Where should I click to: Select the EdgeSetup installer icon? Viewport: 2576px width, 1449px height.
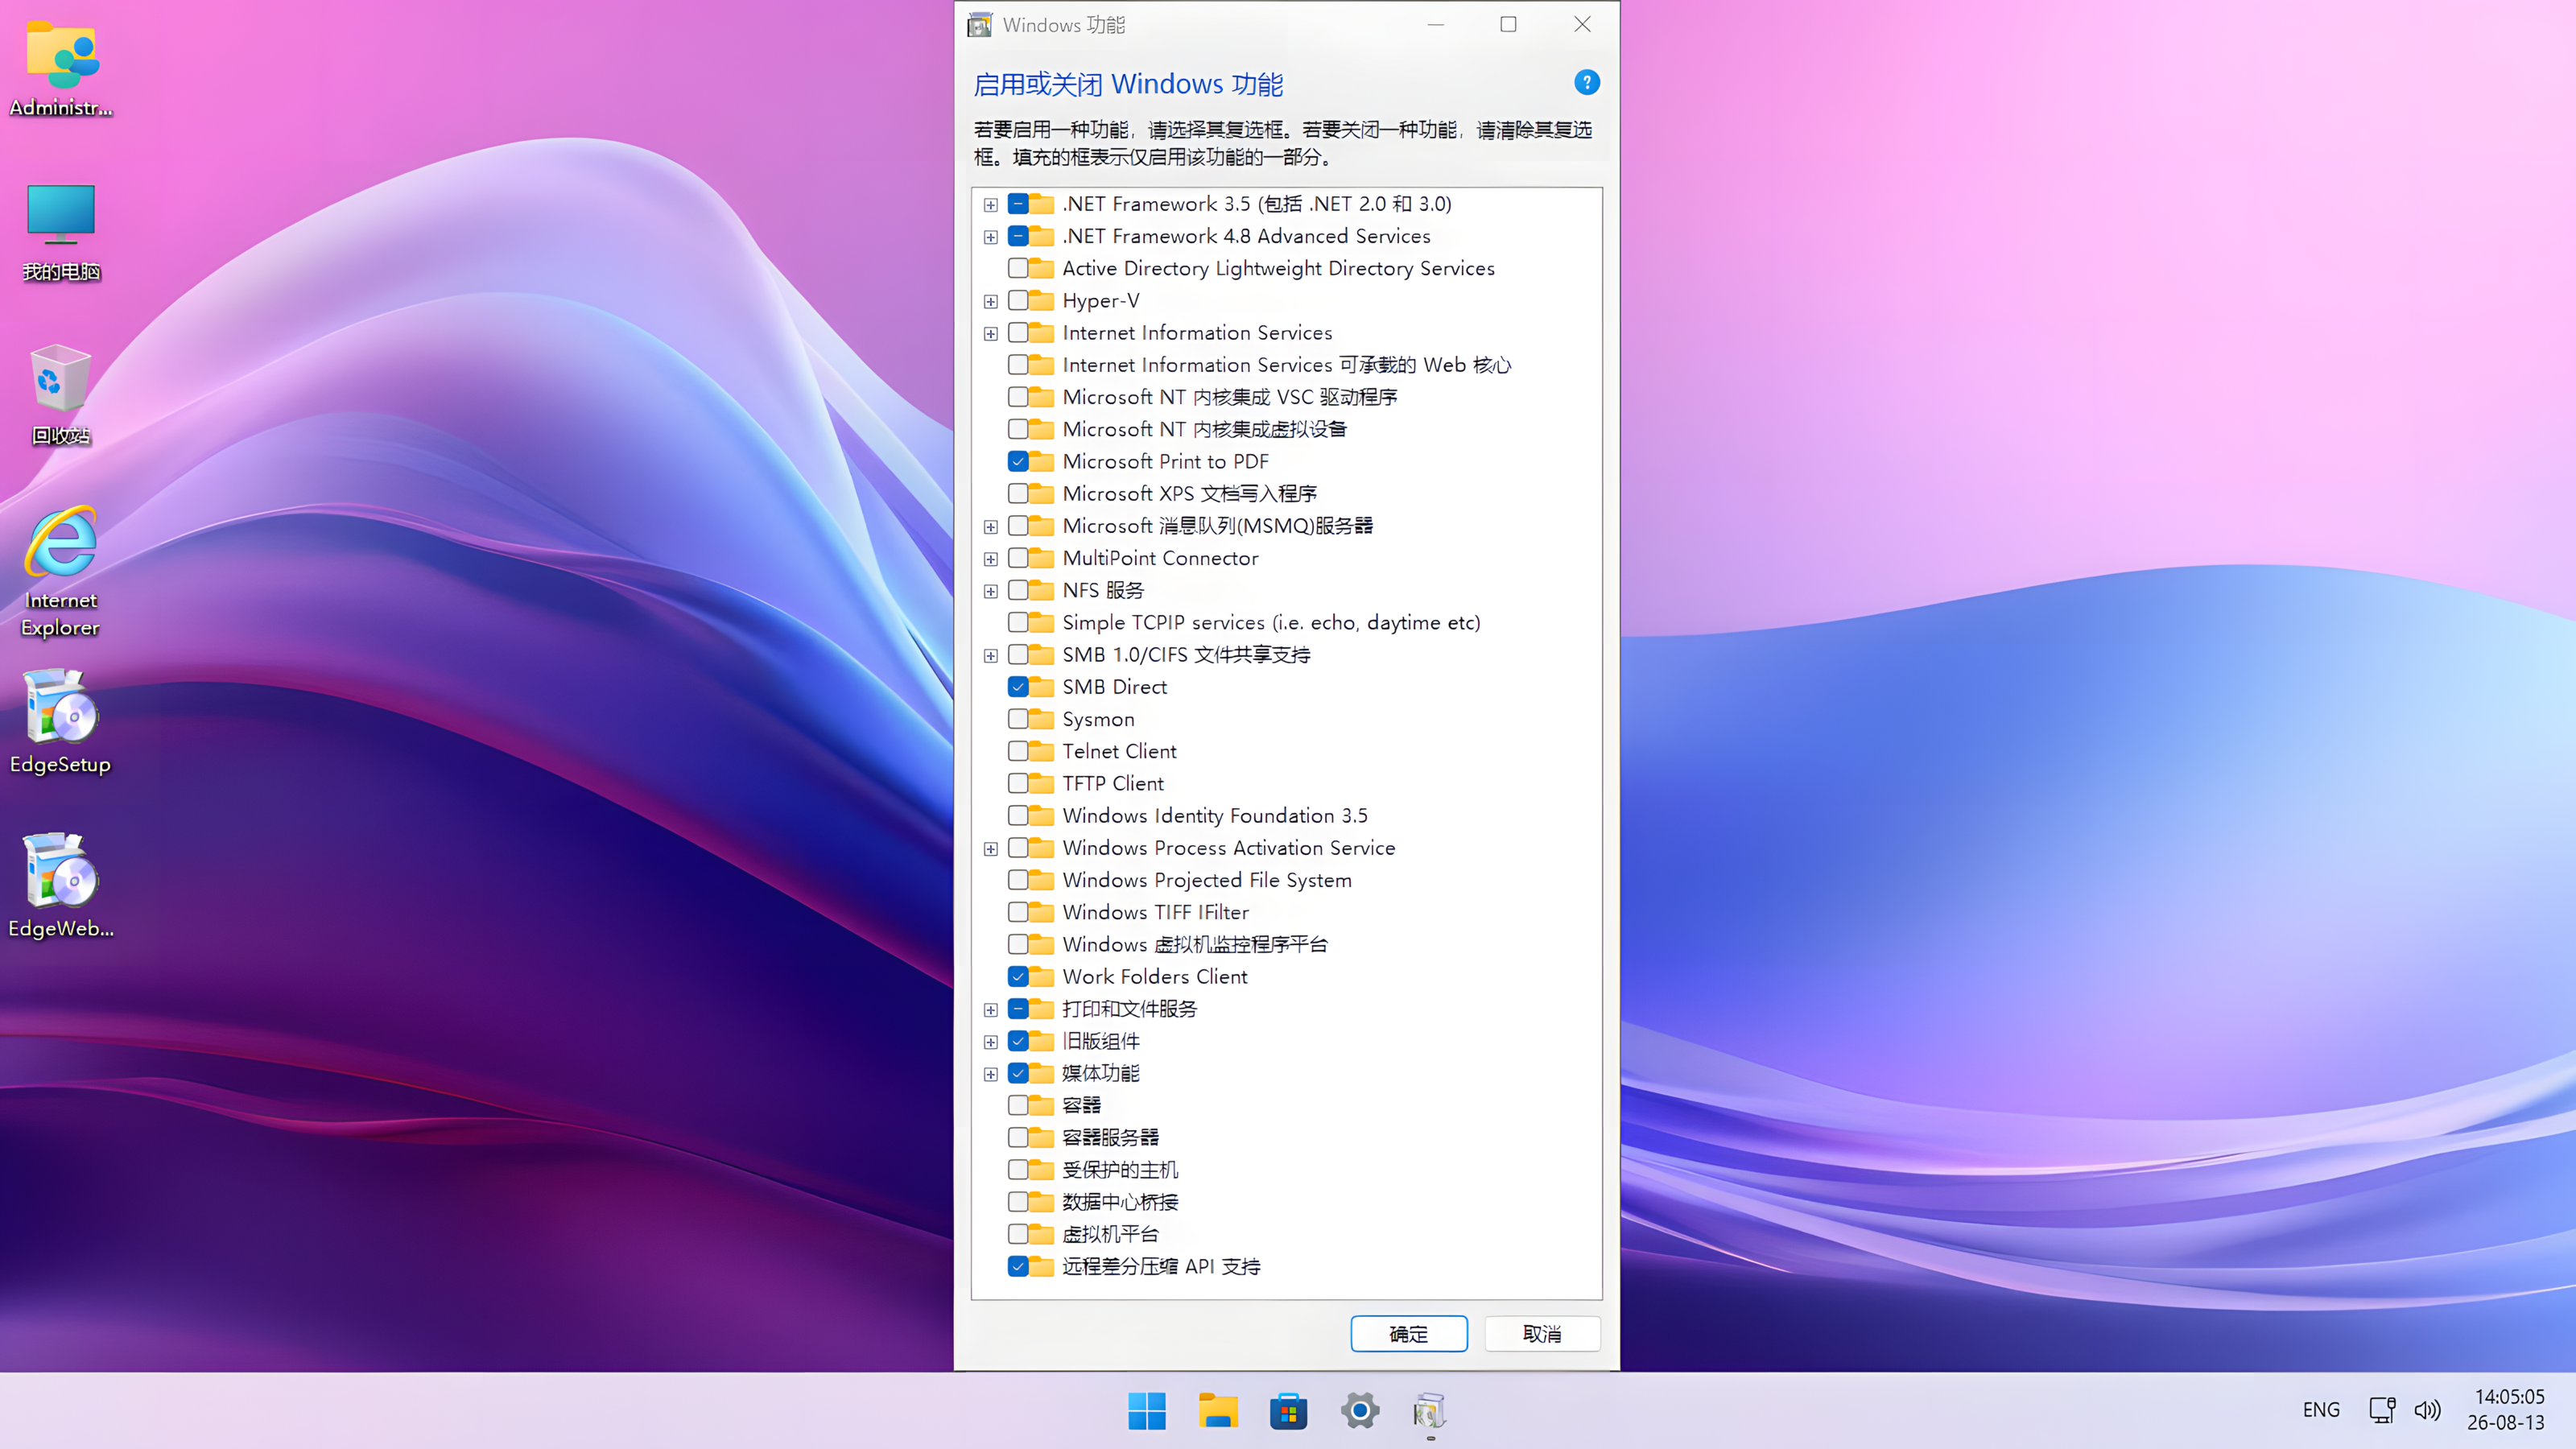point(61,723)
